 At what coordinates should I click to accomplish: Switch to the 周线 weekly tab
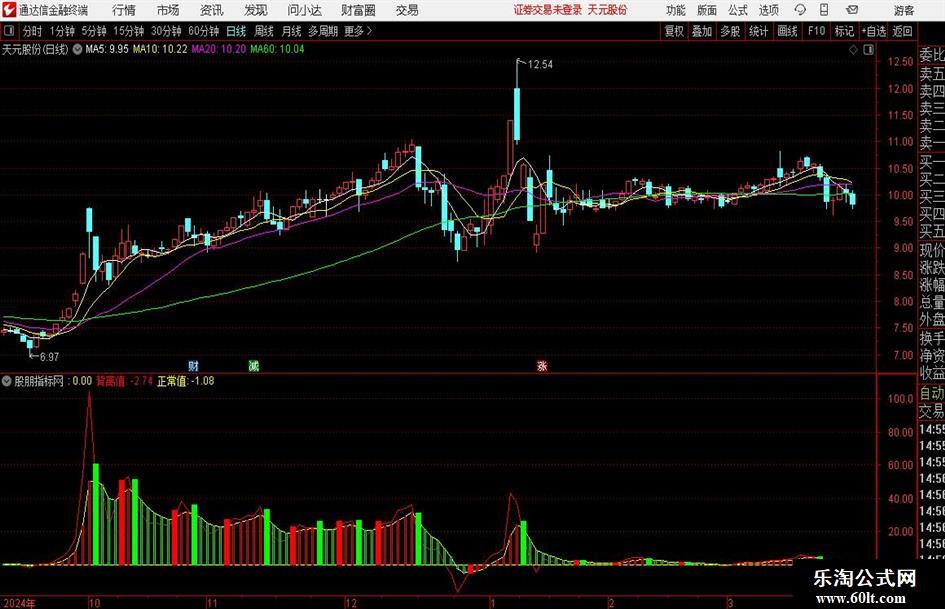coord(264,31)
